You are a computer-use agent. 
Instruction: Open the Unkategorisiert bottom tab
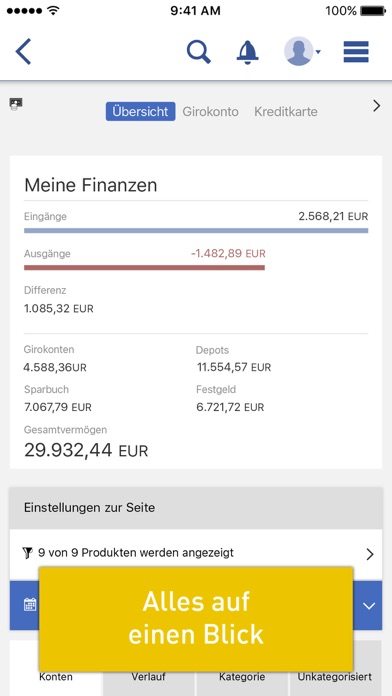335,677
